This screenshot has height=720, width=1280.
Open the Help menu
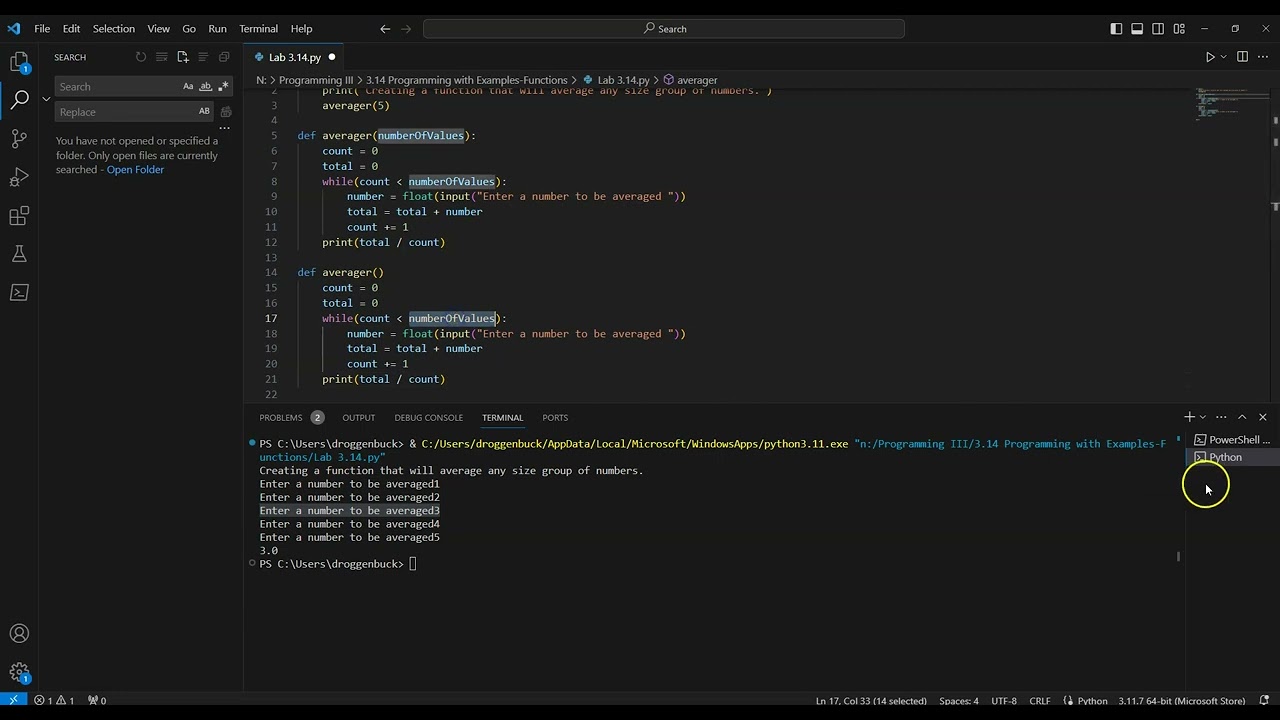click(x=301, y=29)
